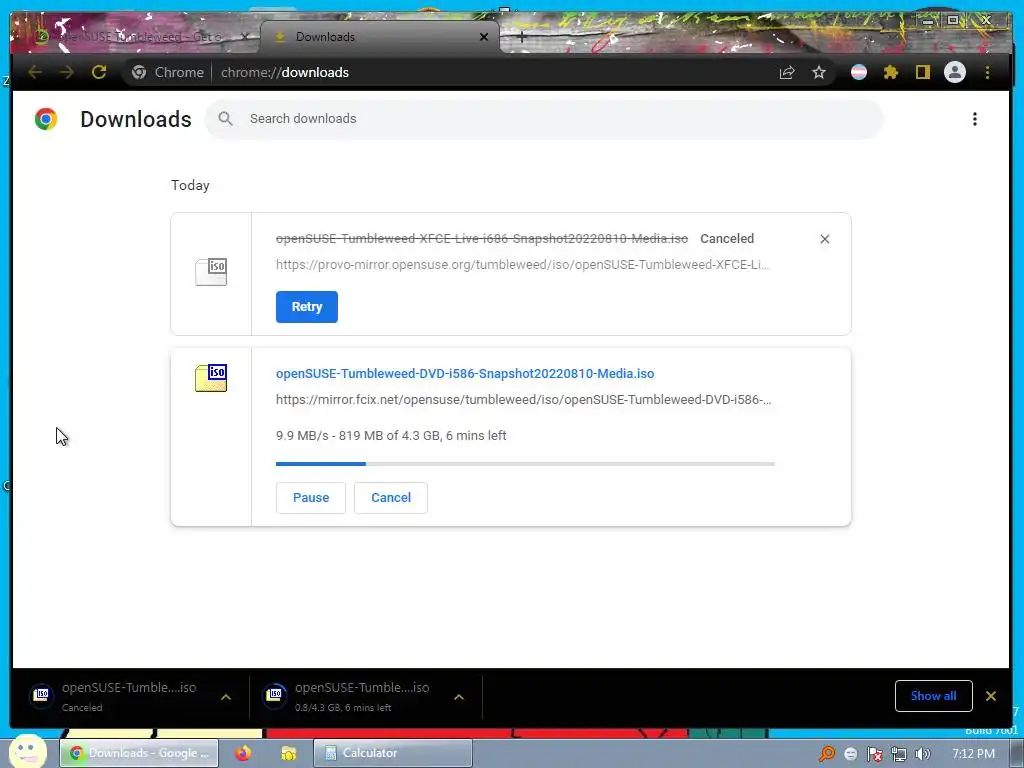Click the mirror.fcix.net source URL

[x=523, y=400]
